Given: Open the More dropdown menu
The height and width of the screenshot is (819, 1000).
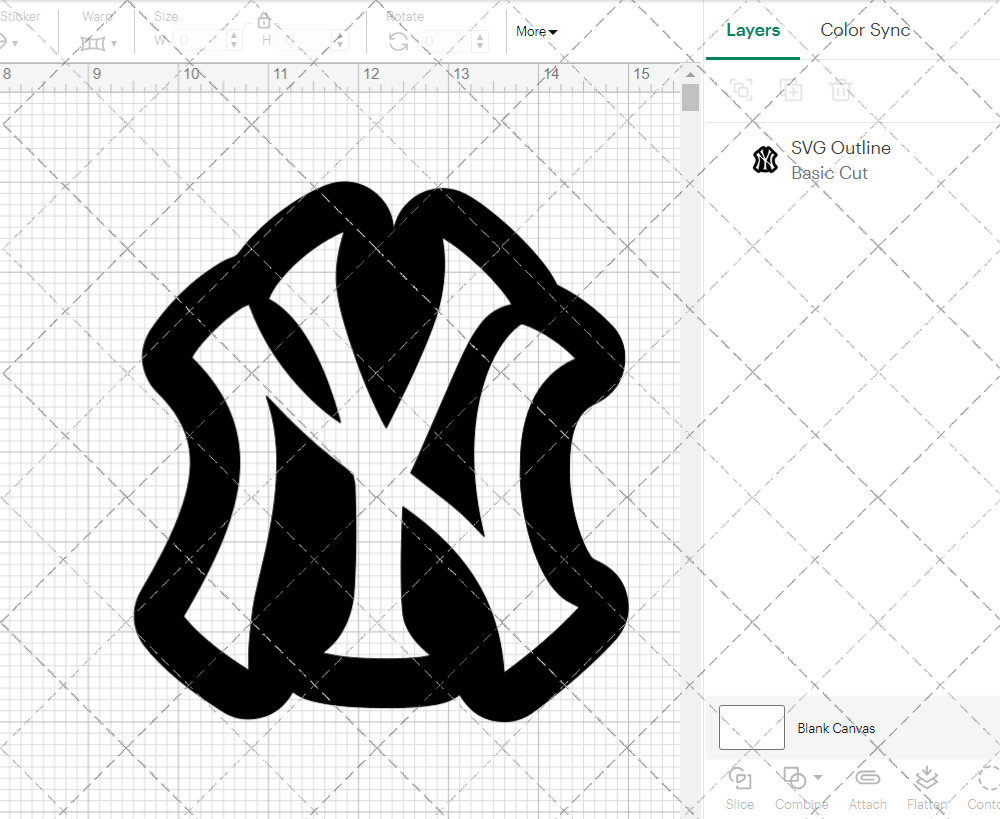Looking at the screenshot, I should click(536, 32).
